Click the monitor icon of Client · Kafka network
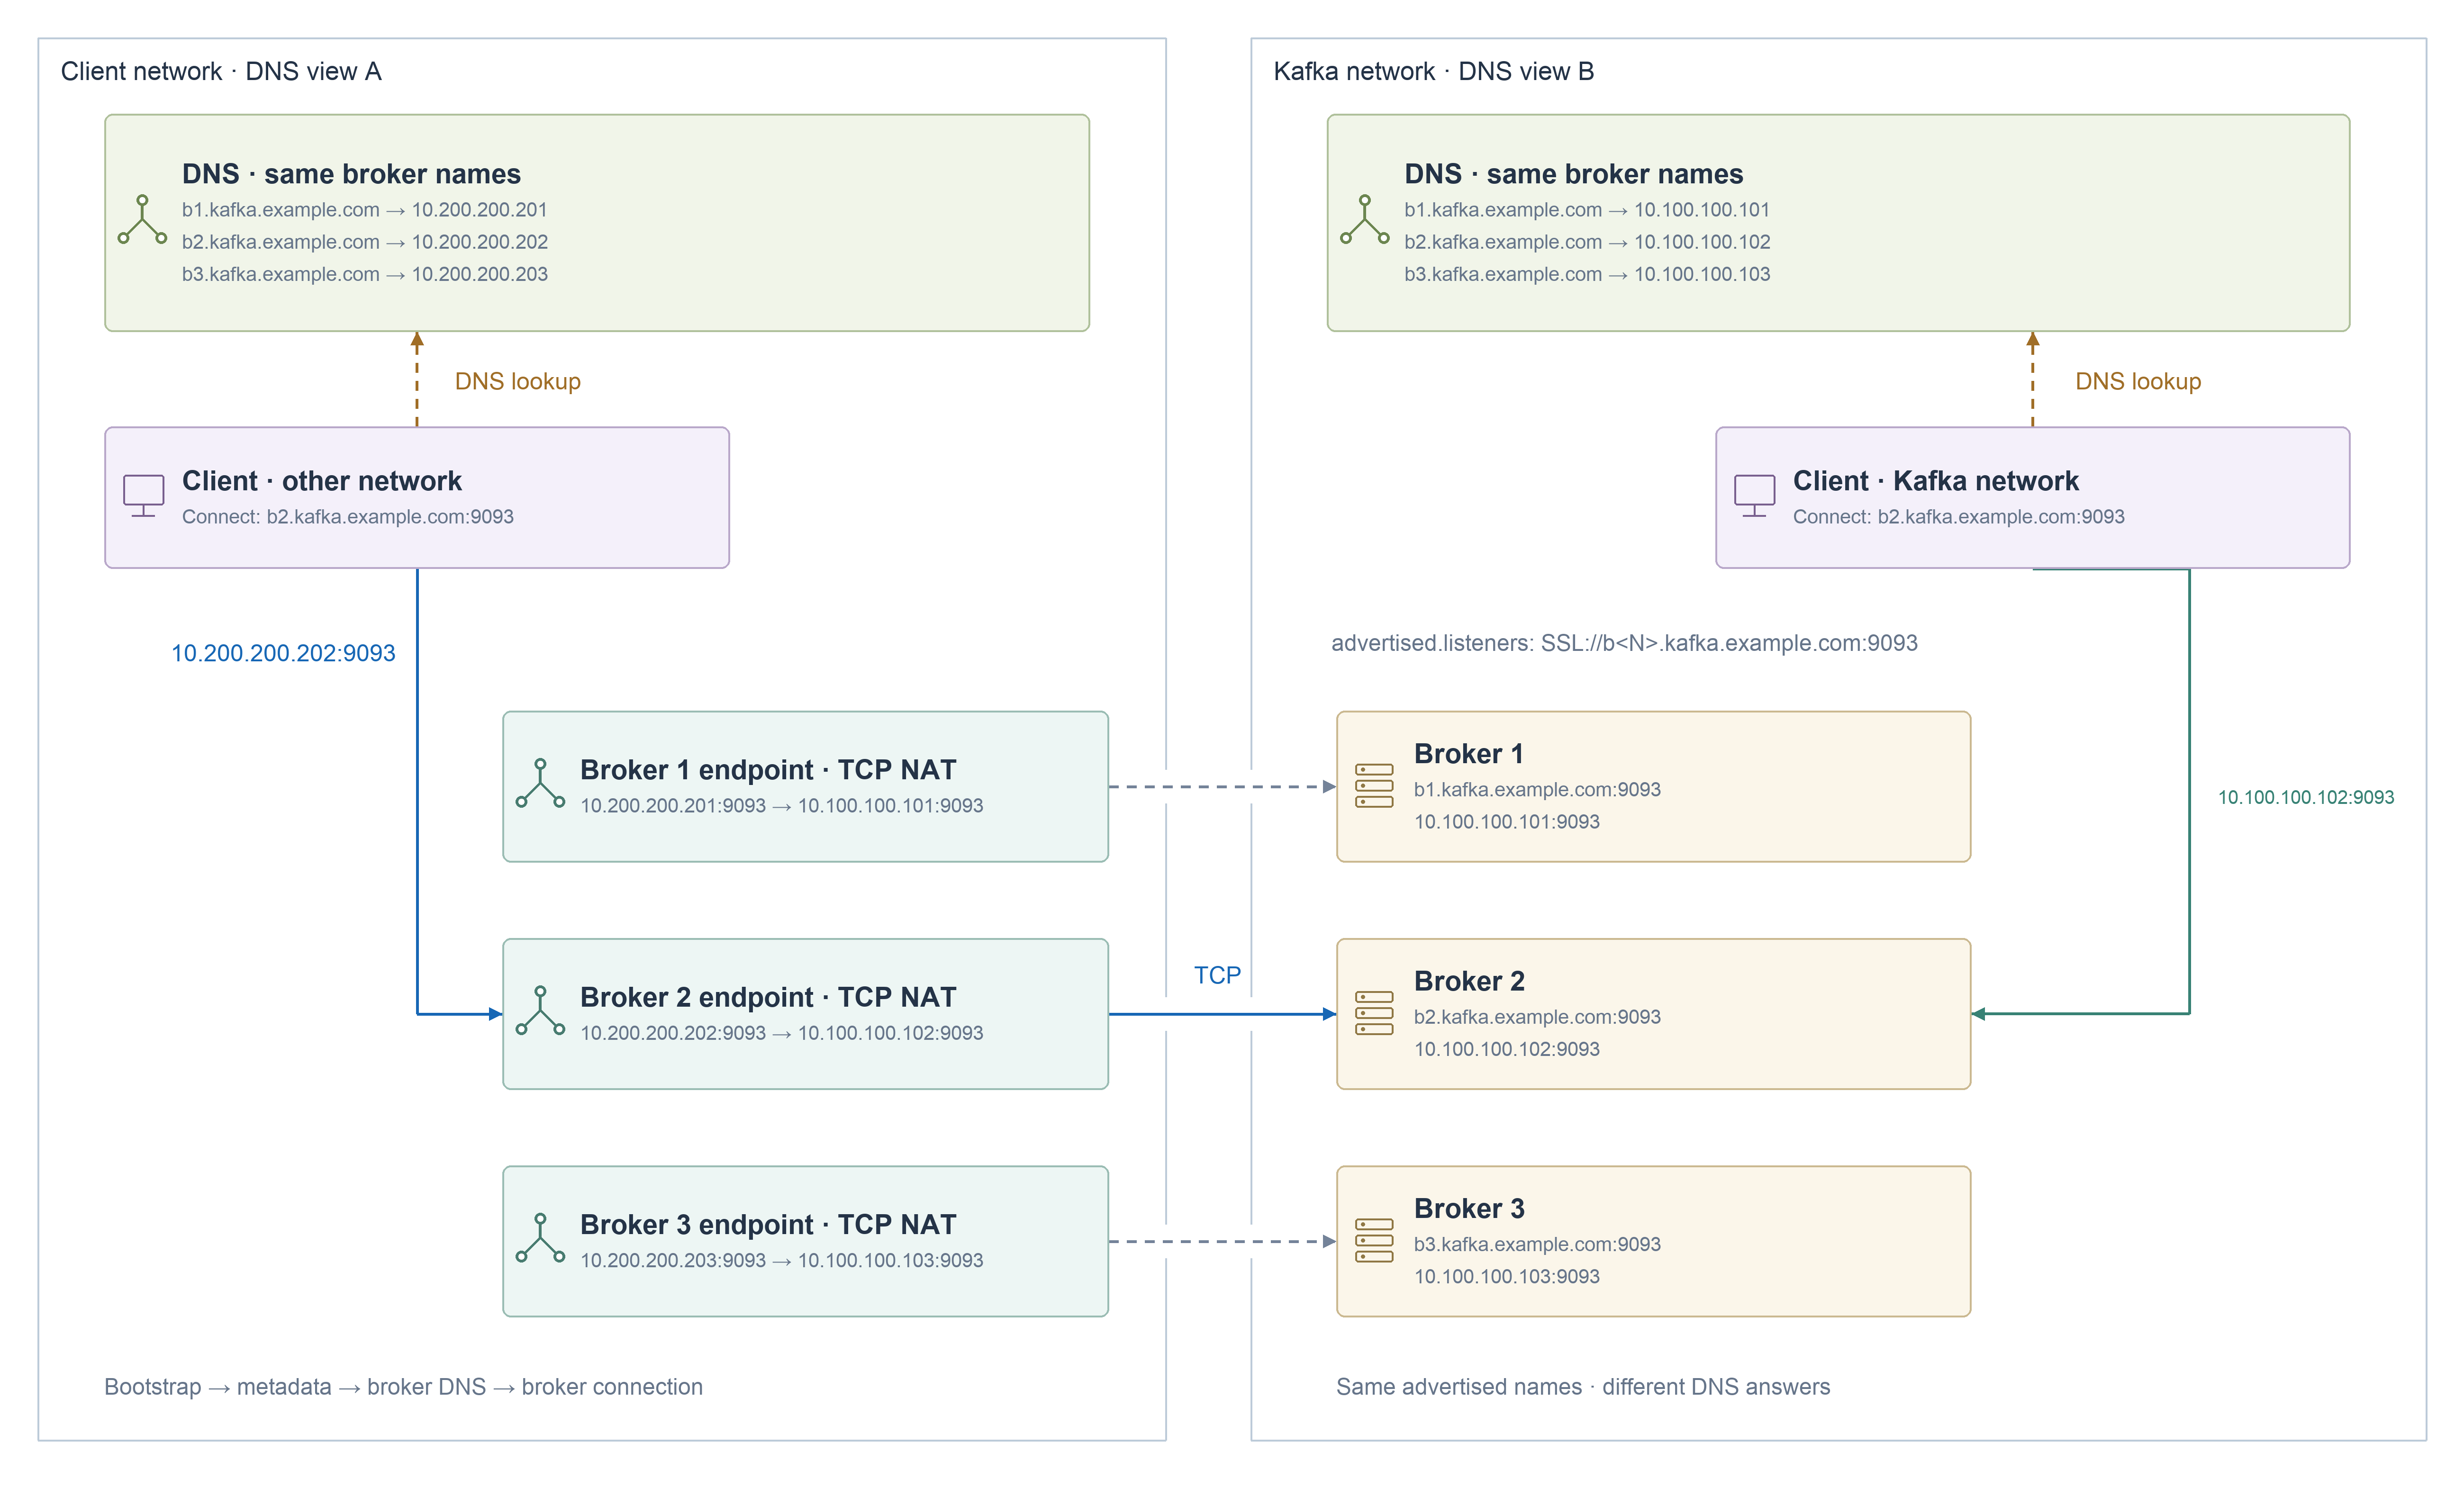The width and height of the screenshot is (2464, 1497). pyautogui.click(x=1754, y=496)
